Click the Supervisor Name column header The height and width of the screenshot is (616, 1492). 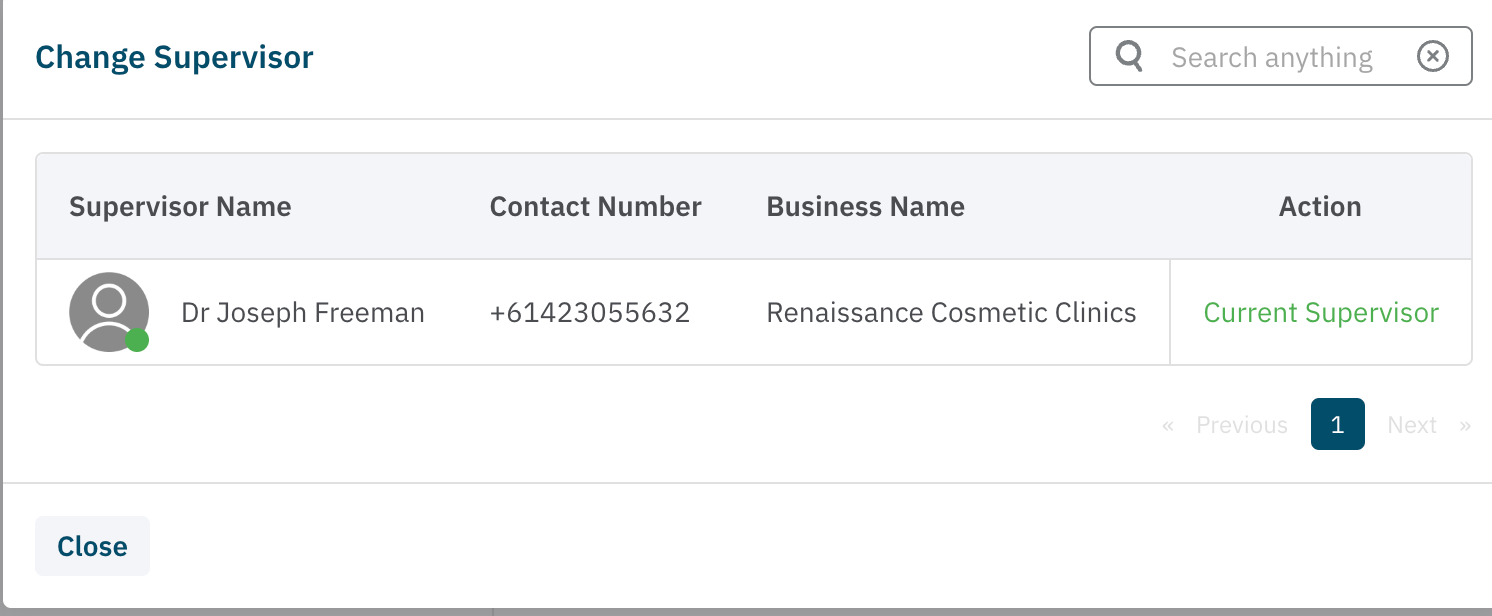pos(180,207)
